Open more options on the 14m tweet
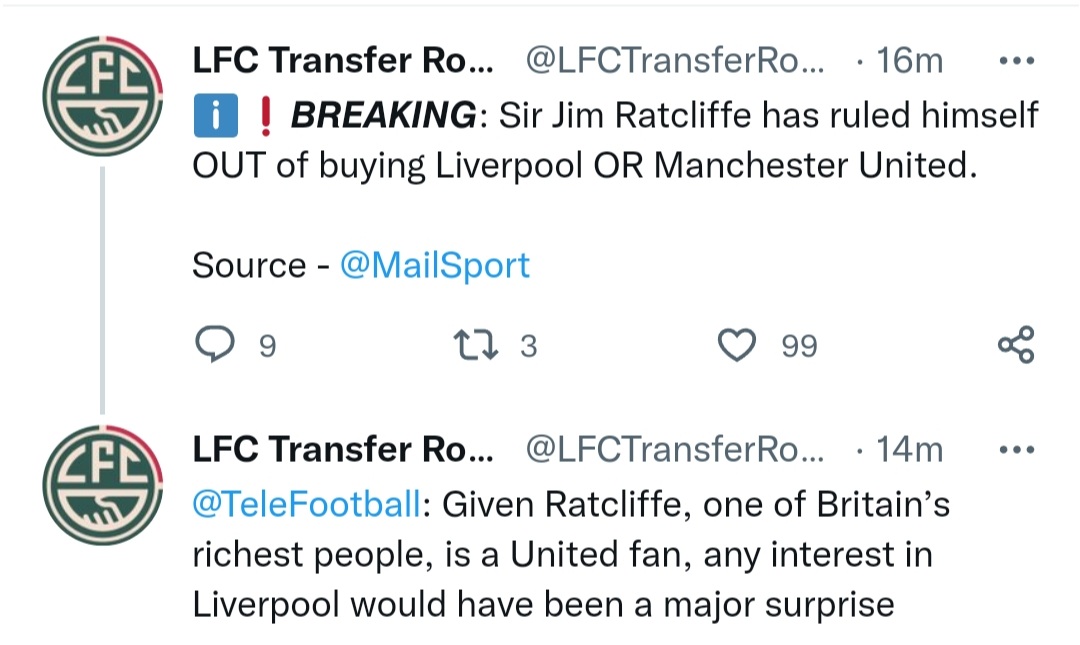This screenshot has width=1080, height=645. [x=1017, y=450]
